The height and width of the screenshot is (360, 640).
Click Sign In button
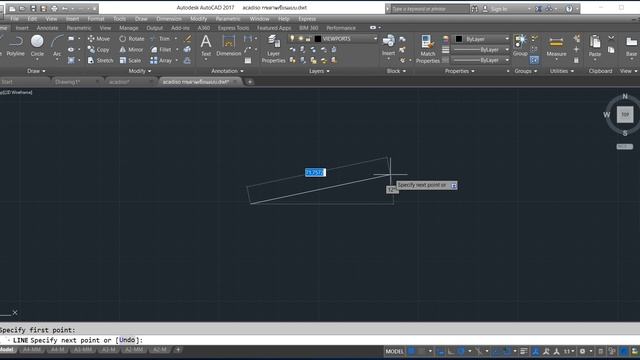click(x=498, y=9)
